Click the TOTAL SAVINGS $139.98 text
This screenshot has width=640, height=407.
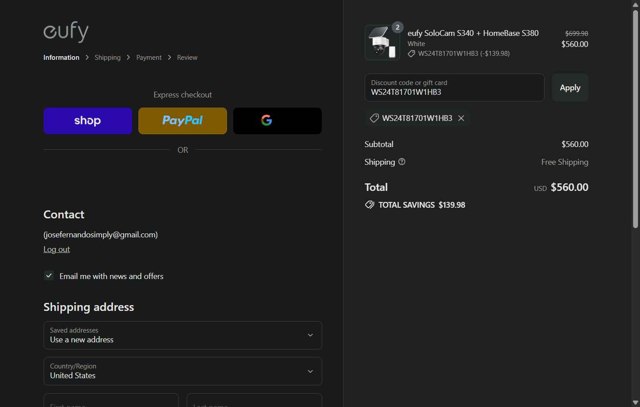pyautogui.click(x=422, y=205)
